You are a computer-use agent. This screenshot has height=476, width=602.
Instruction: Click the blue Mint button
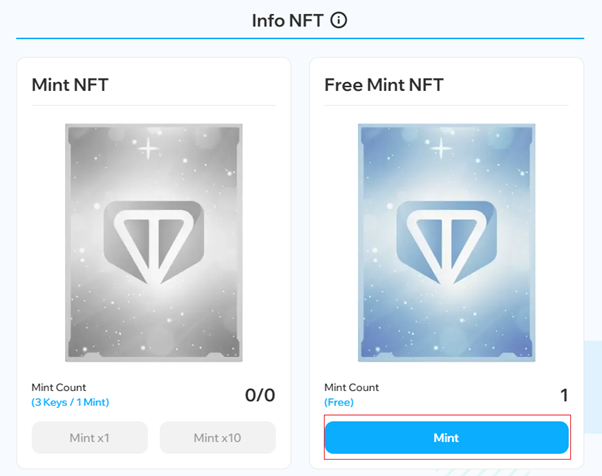(447, 438)
